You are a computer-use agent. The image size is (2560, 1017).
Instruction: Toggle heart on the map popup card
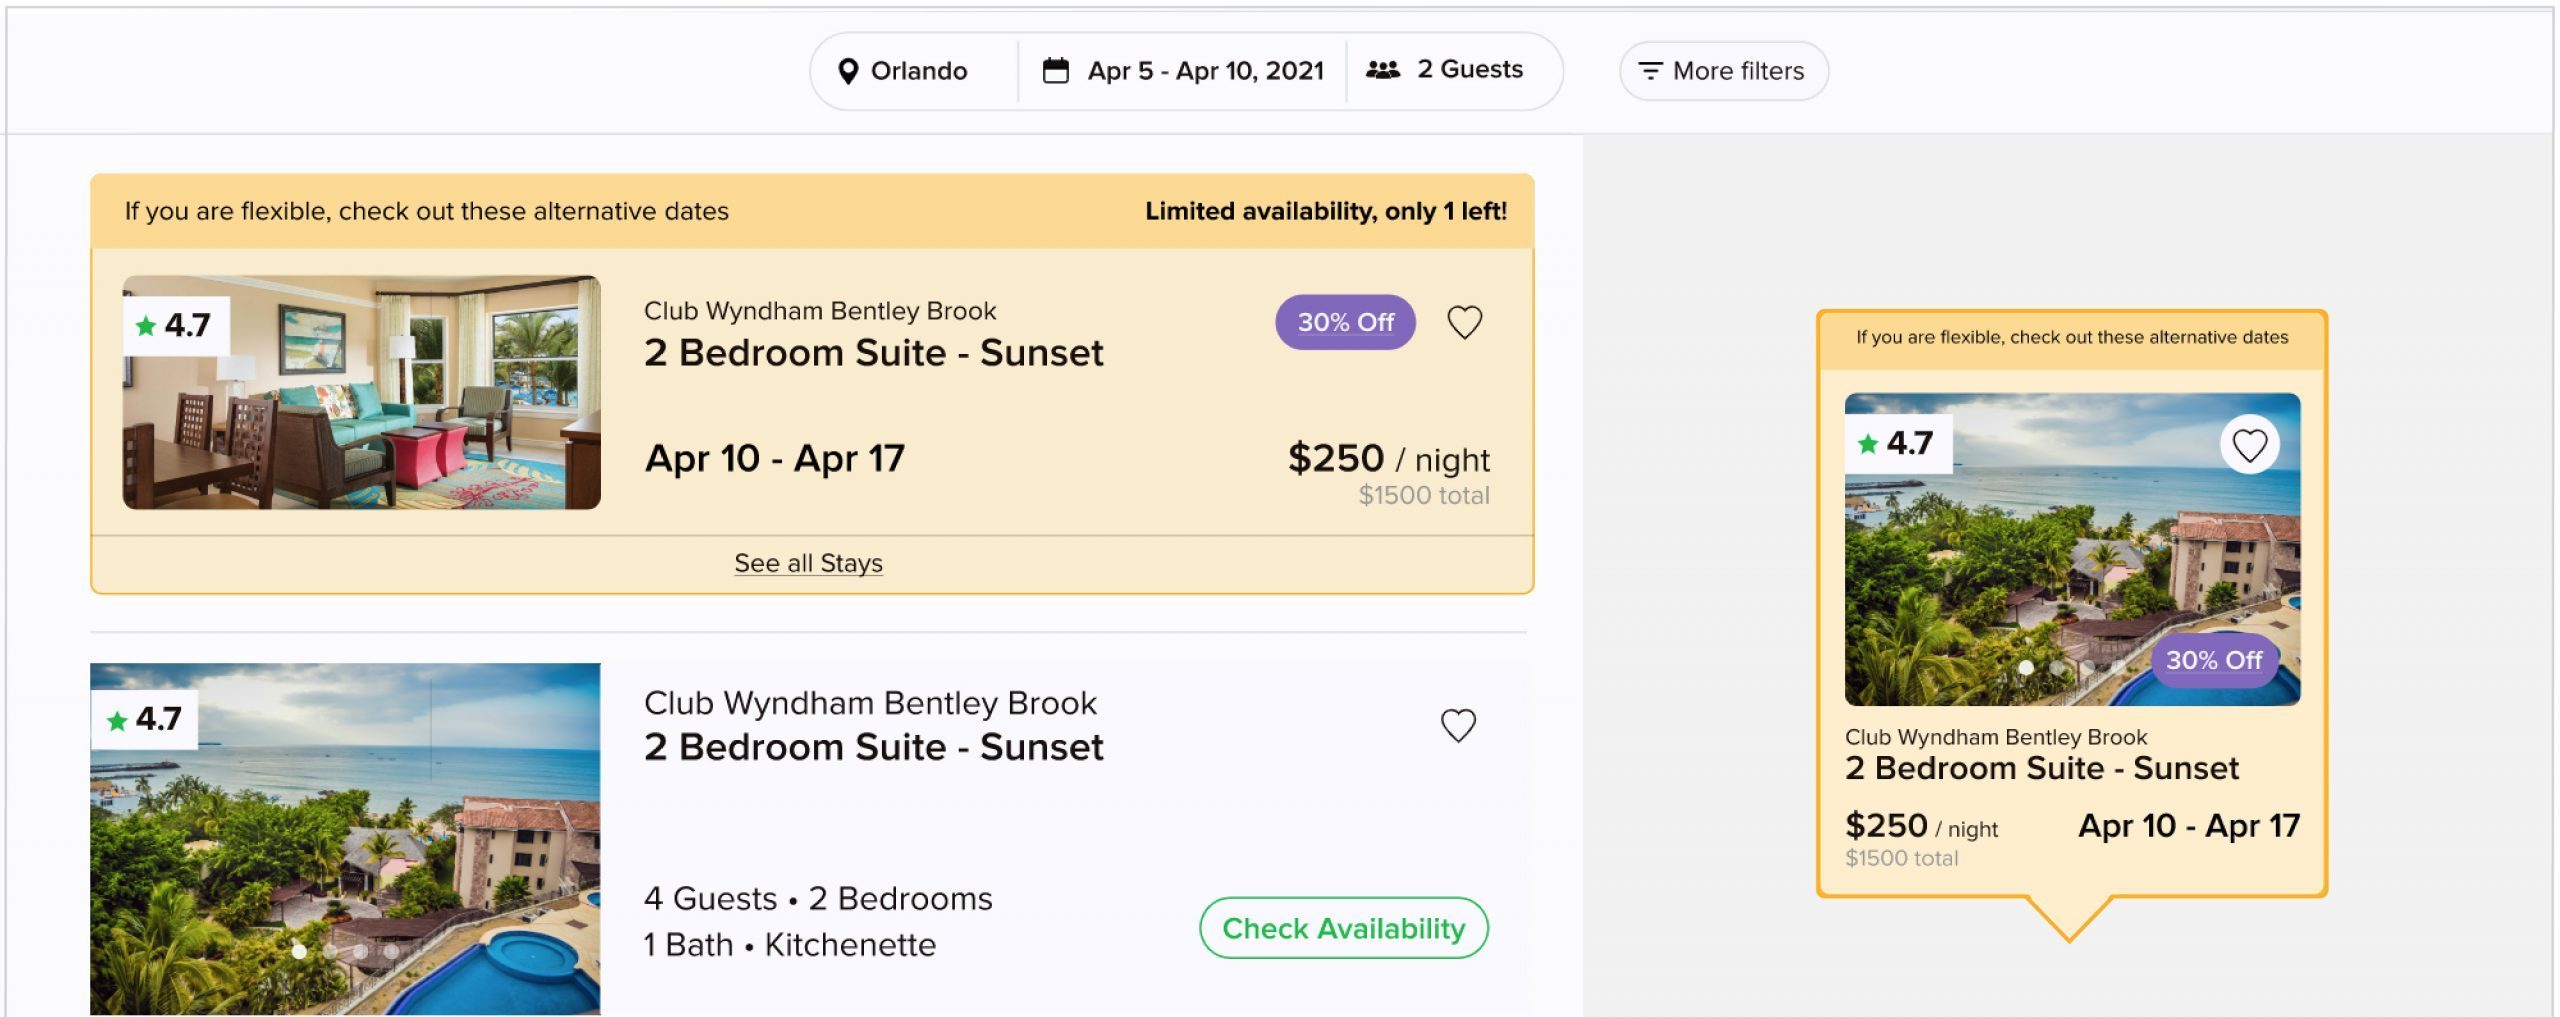coord(2249,445)
